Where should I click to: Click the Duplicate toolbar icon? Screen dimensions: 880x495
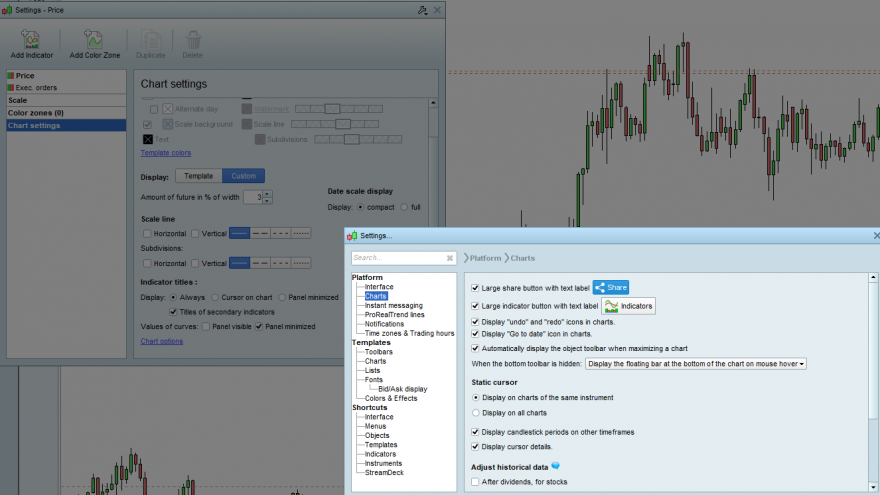[x=150, y=40]
